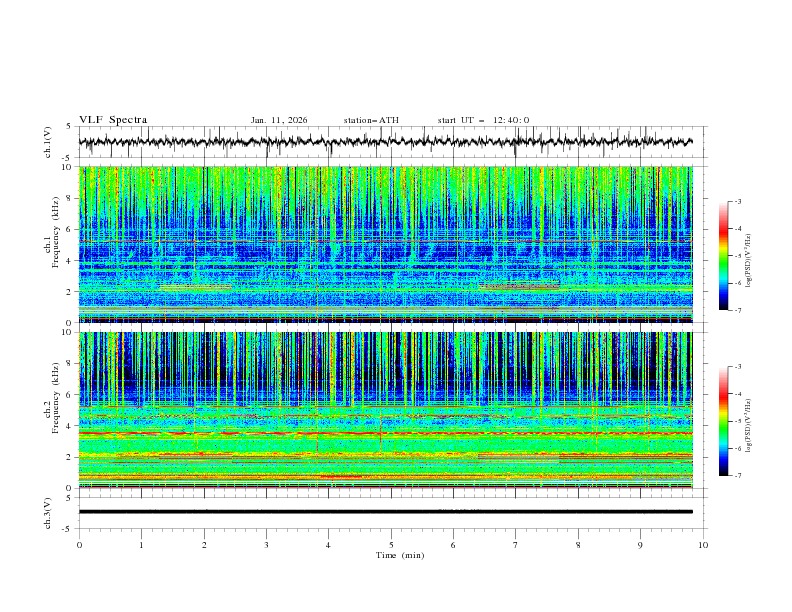
Task: Click the "ch.1(V)" waveform axis label
Action: coord(48,142)
